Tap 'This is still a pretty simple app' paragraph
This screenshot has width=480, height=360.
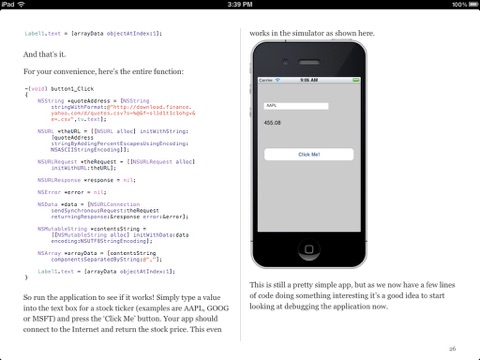pyautogui.click(x=352, y=295)
